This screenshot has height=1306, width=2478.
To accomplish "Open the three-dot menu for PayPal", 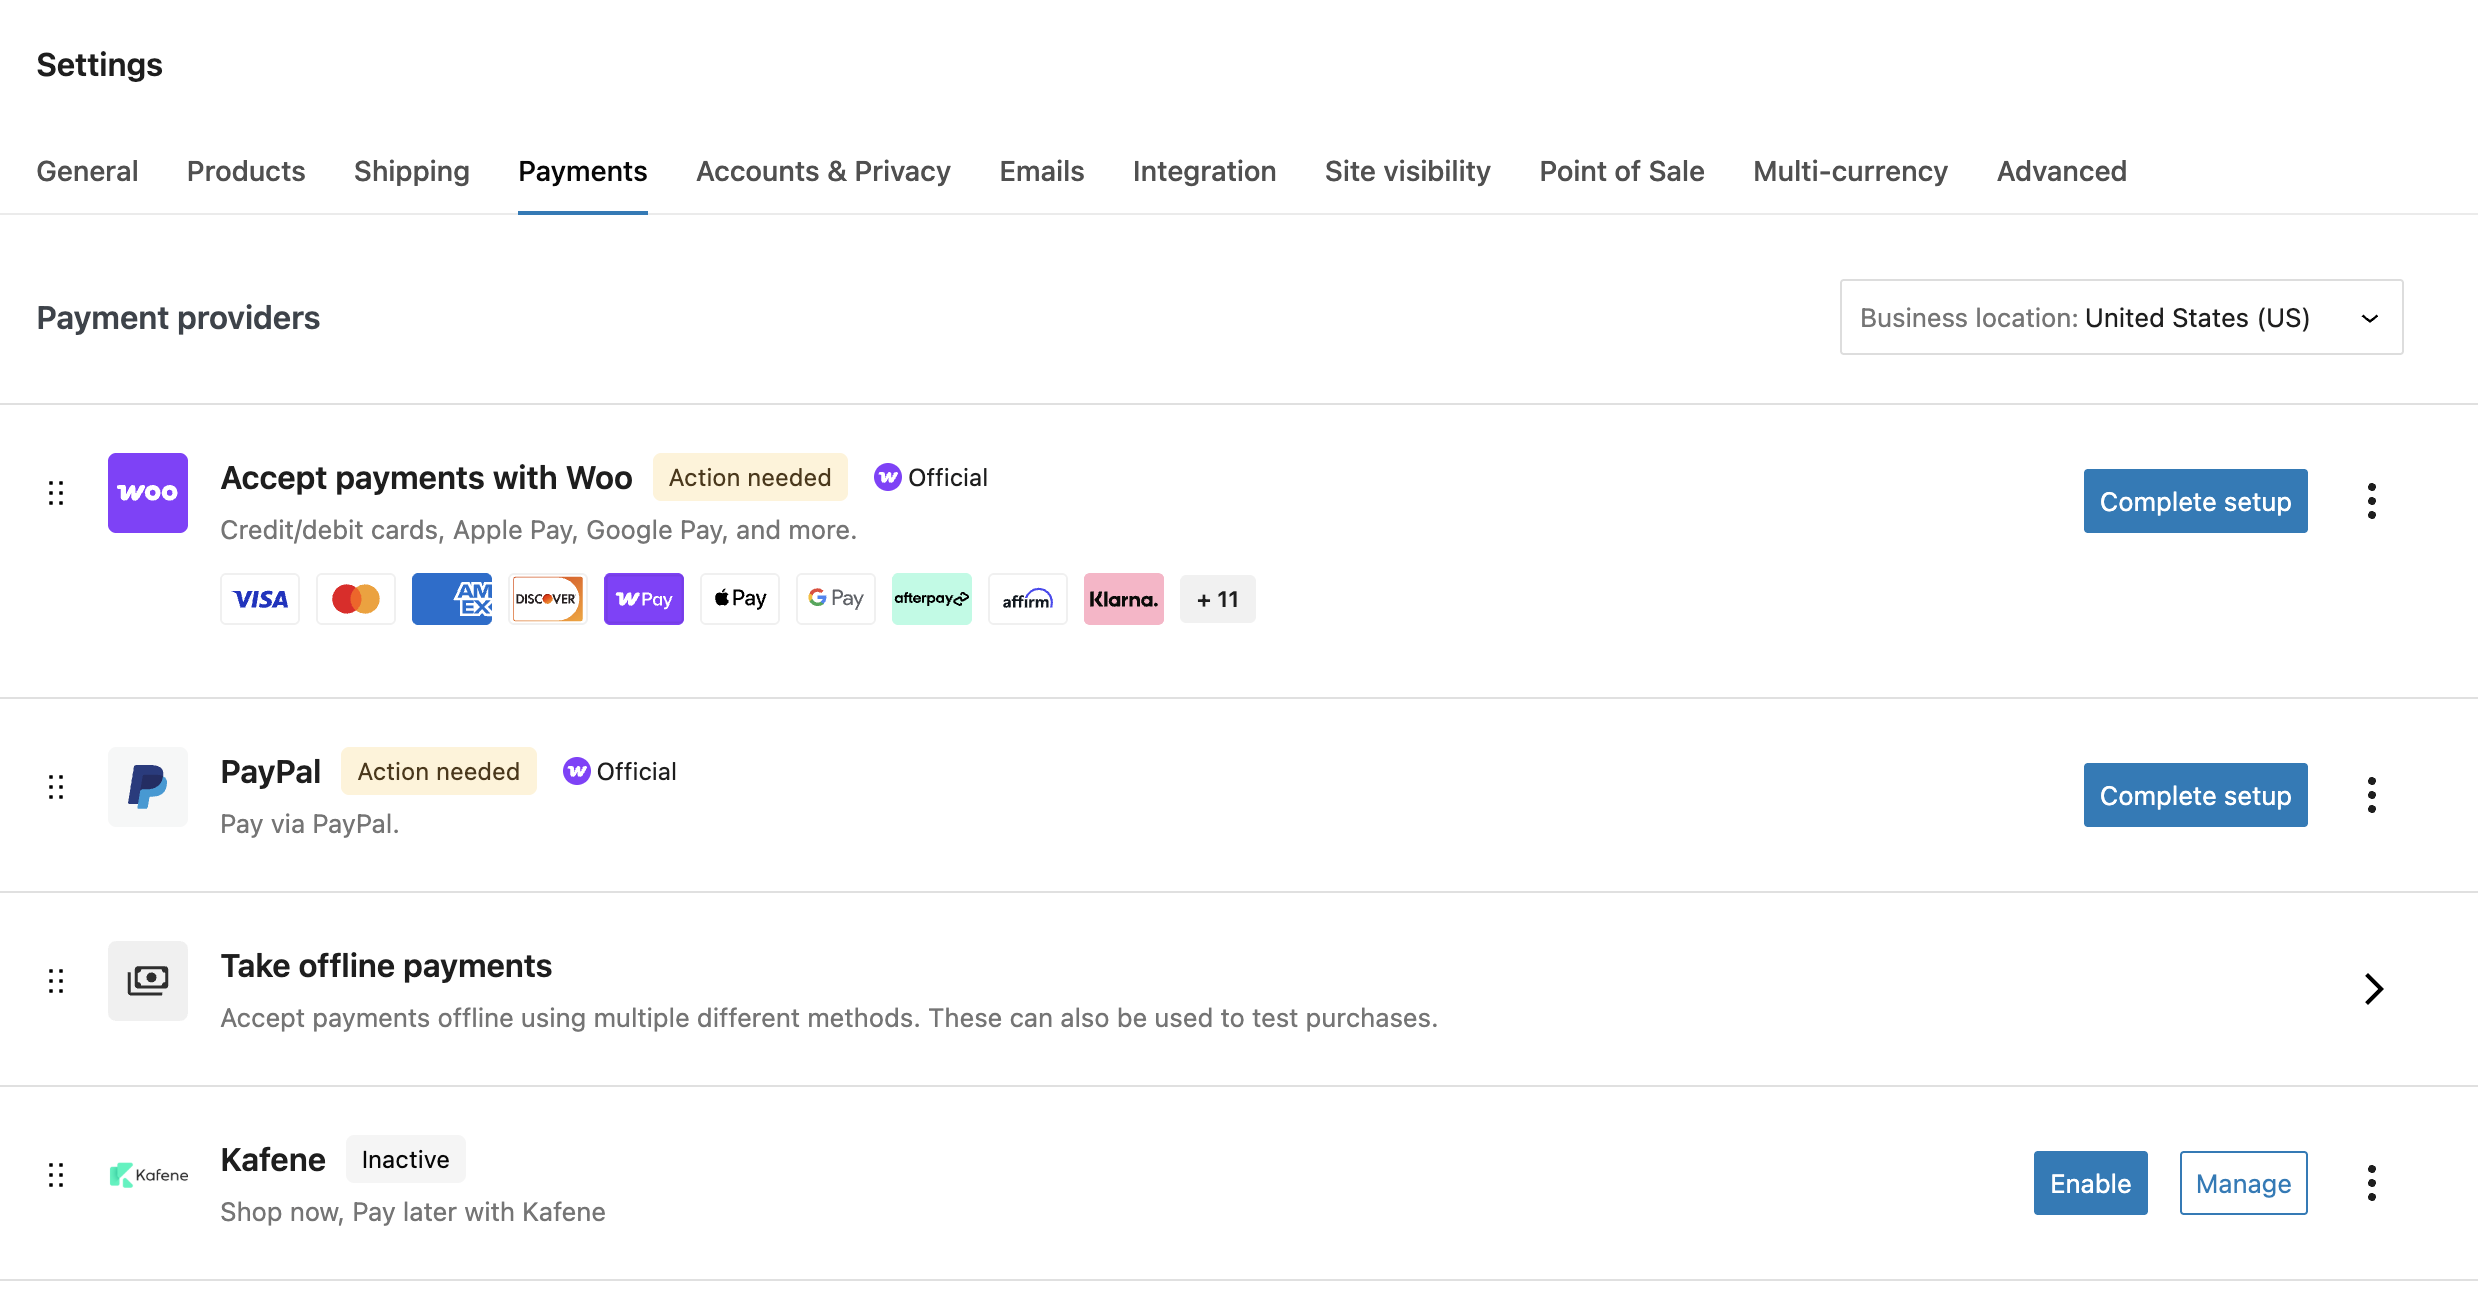I will (x=2372, y=795).
